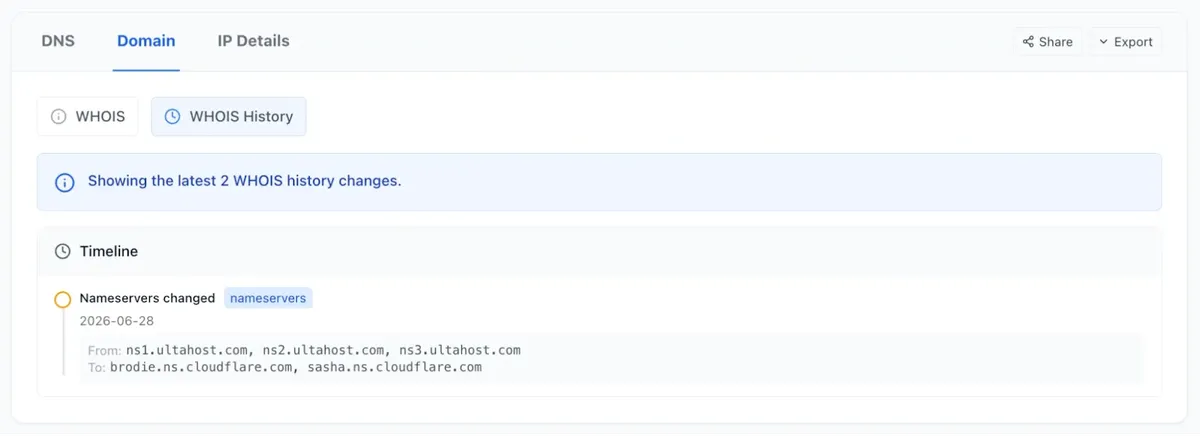
Task: Click the chevron arrow next to Export
Action: [x=1103, y=42]
